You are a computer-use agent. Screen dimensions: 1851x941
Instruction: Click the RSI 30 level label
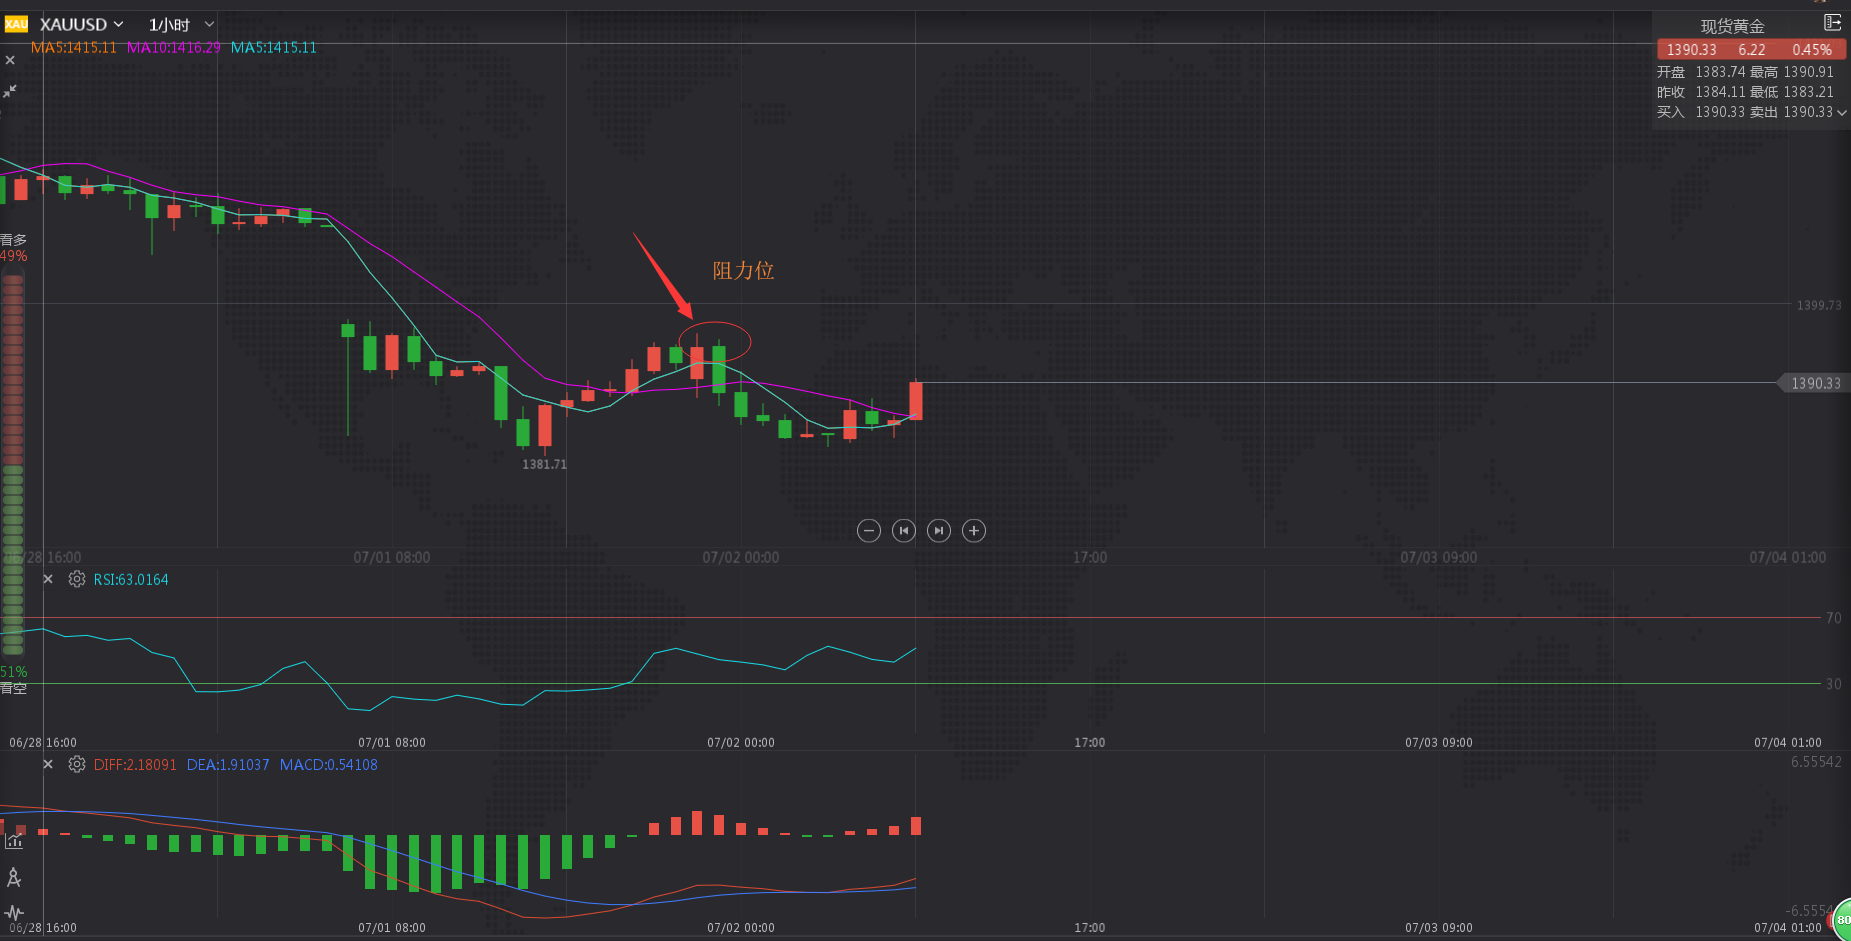pos(1833,684)
